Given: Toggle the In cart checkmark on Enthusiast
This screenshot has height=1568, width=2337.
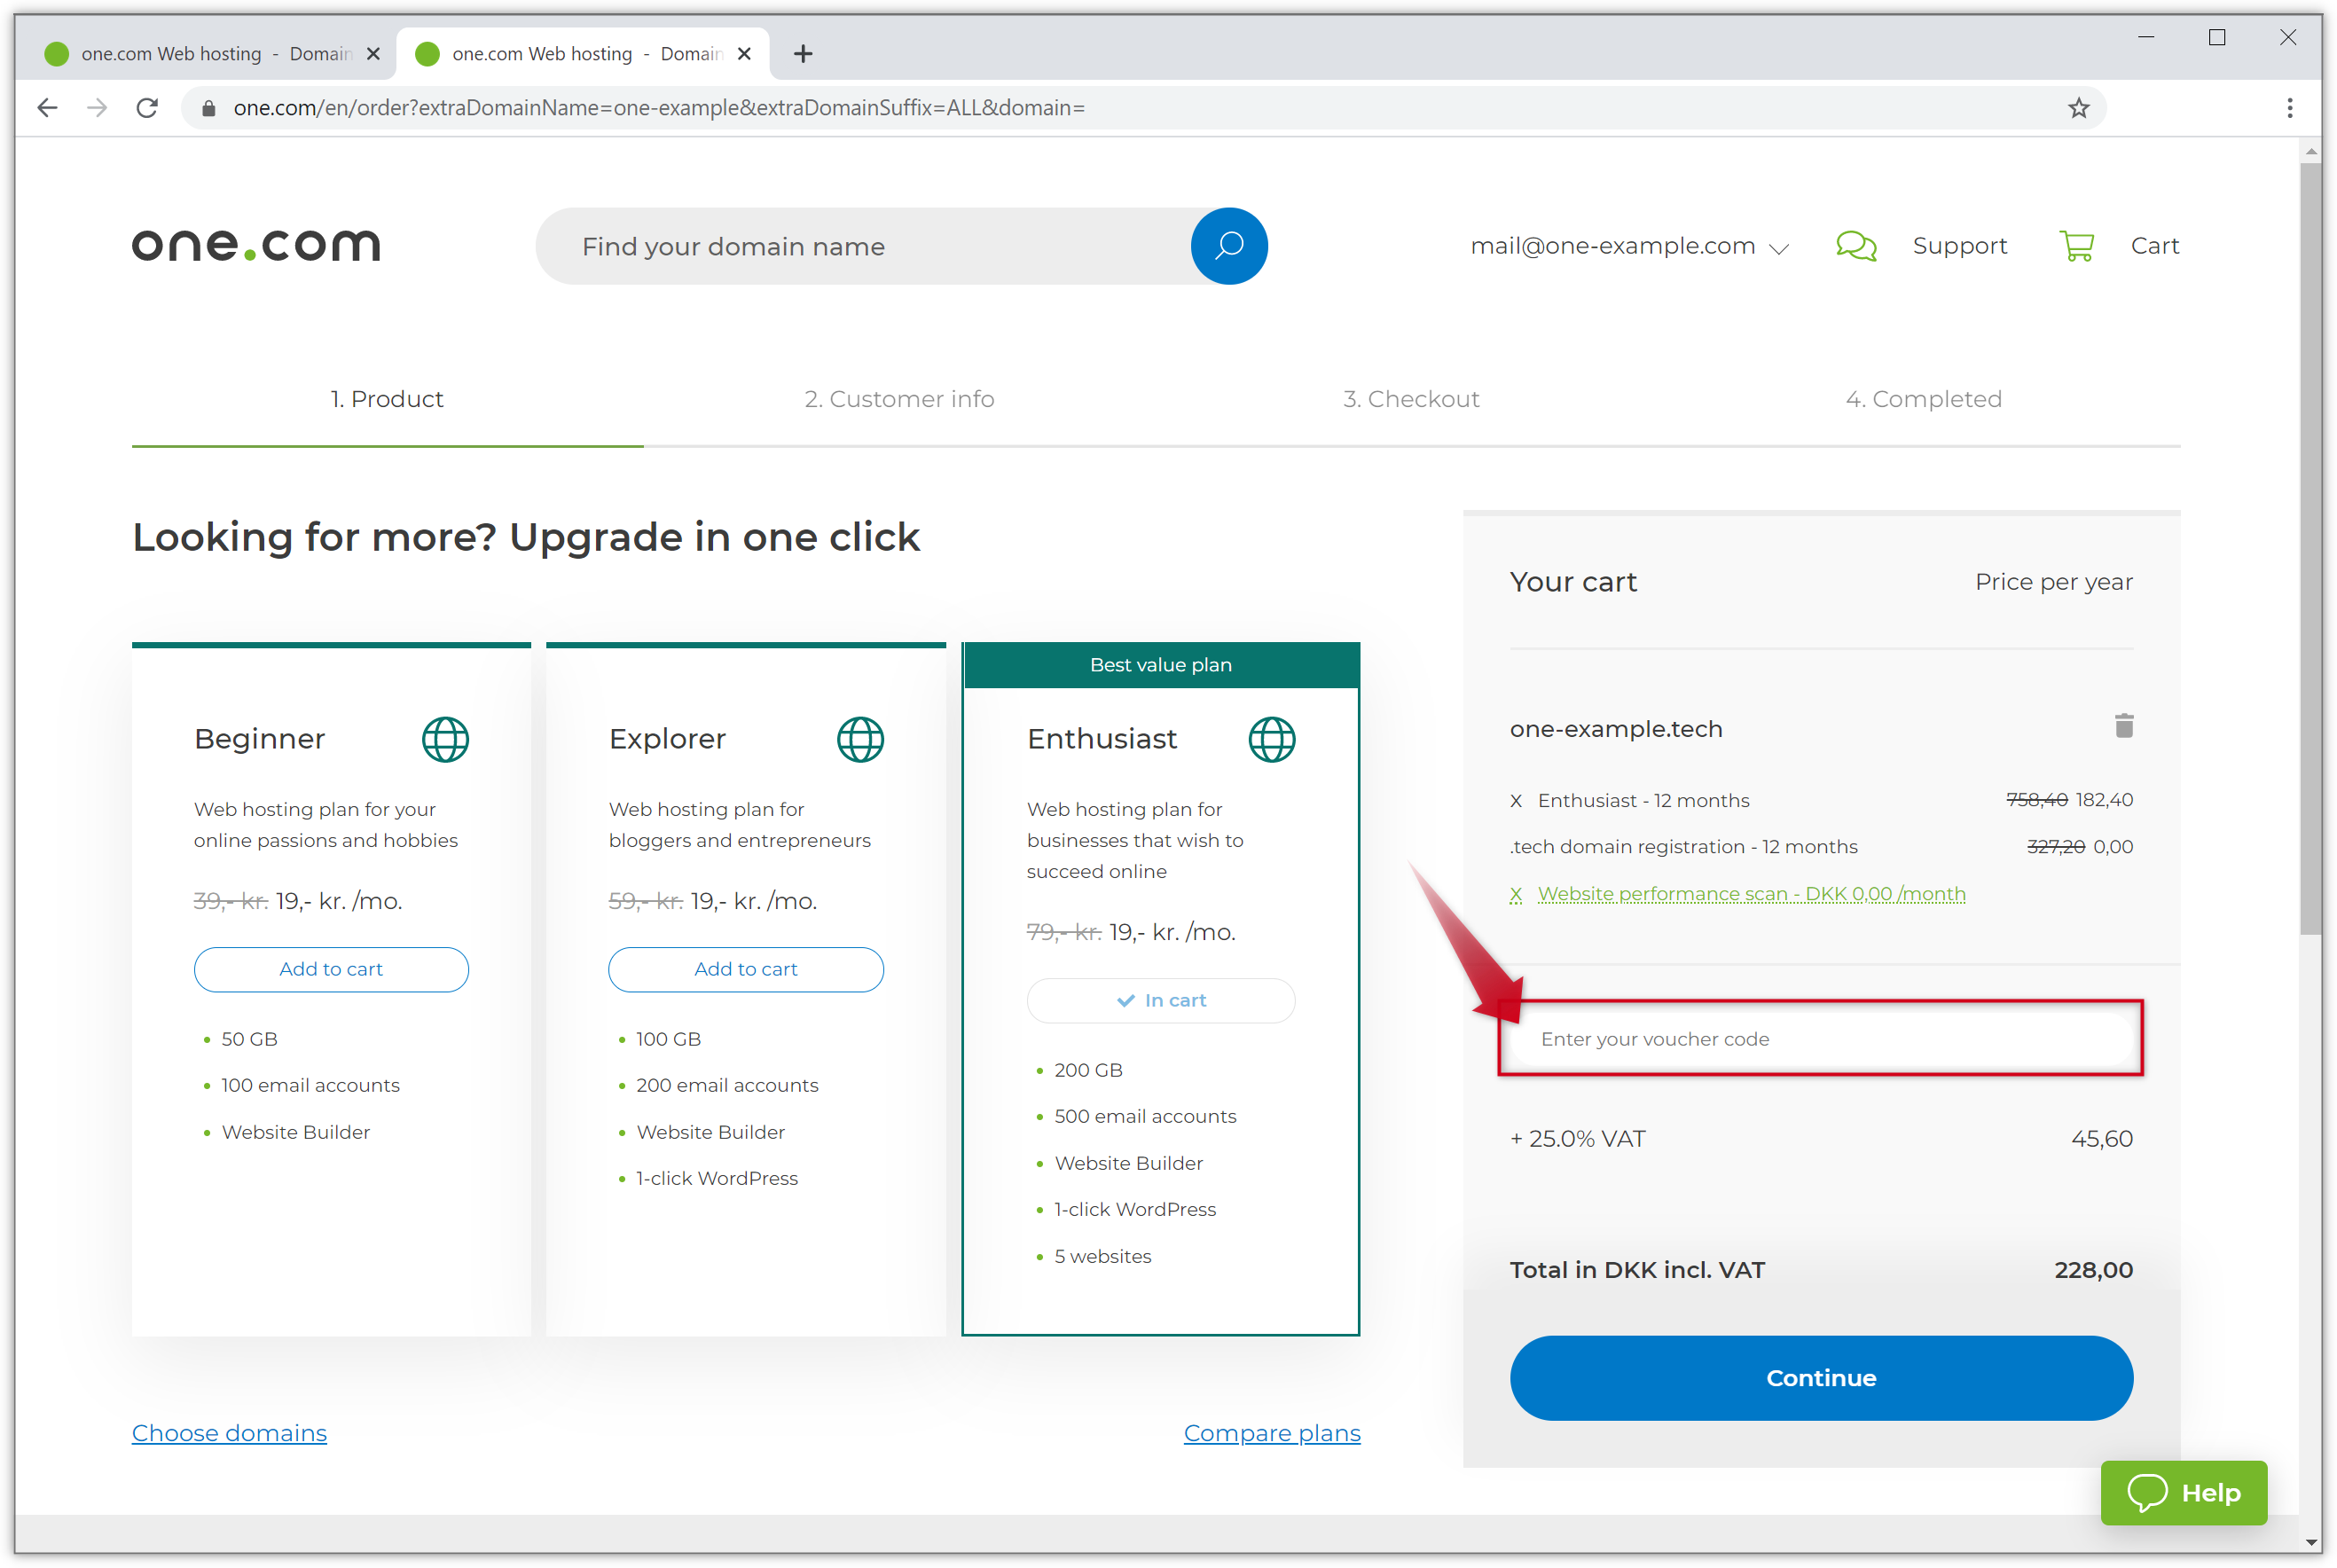Looking at the screenshot, I should point(1160,998).
